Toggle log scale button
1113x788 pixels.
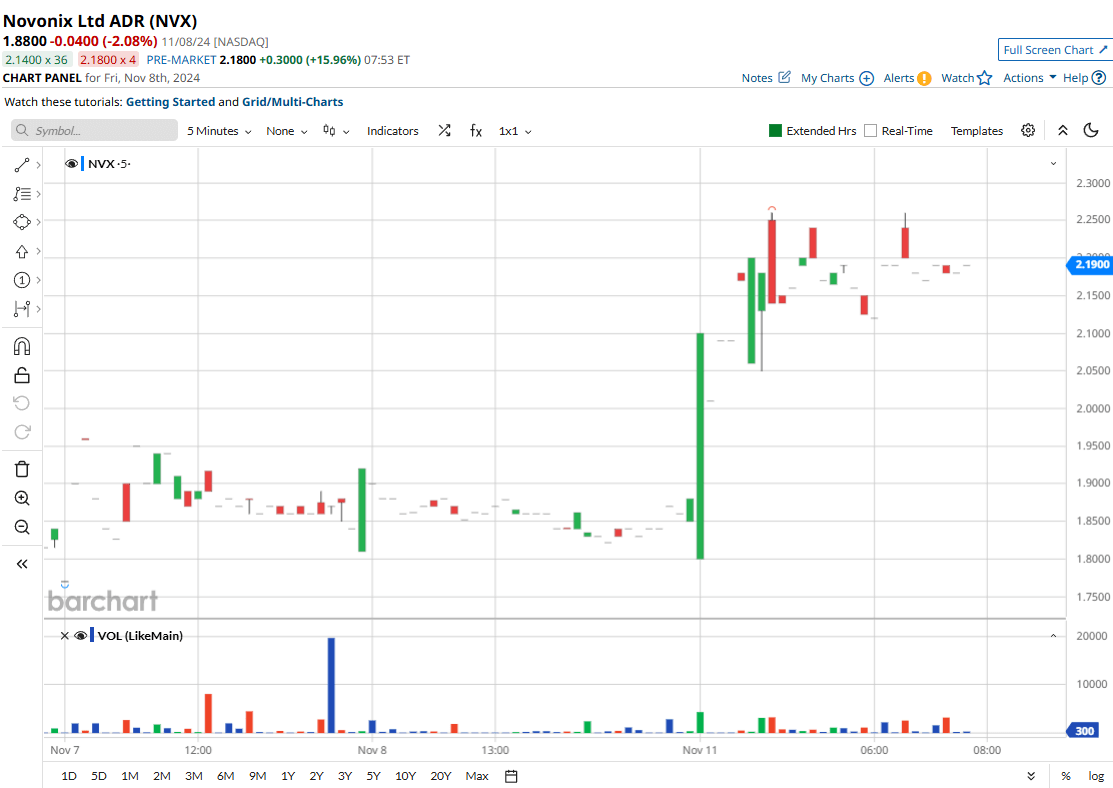(1096, 776)
